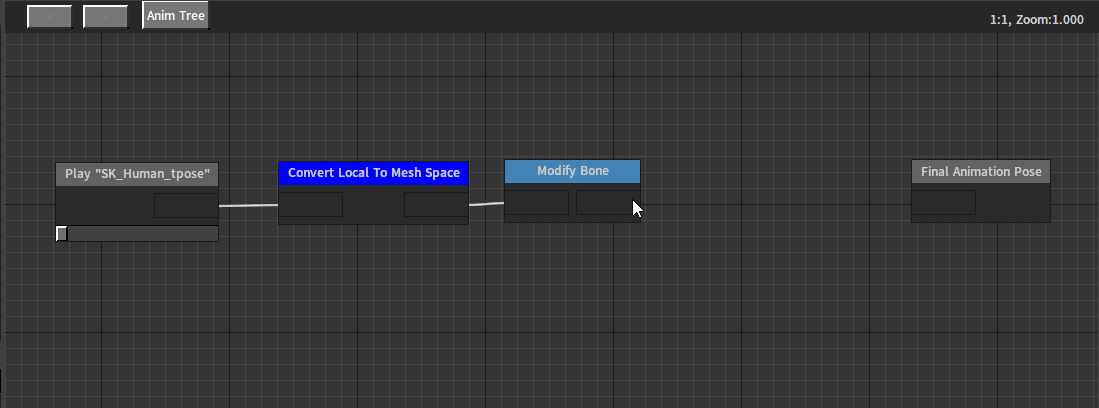Click the output pin of the Convert Local To Mesh Space node
This screenshot has width=1099, height=408.
pos(436,204)
